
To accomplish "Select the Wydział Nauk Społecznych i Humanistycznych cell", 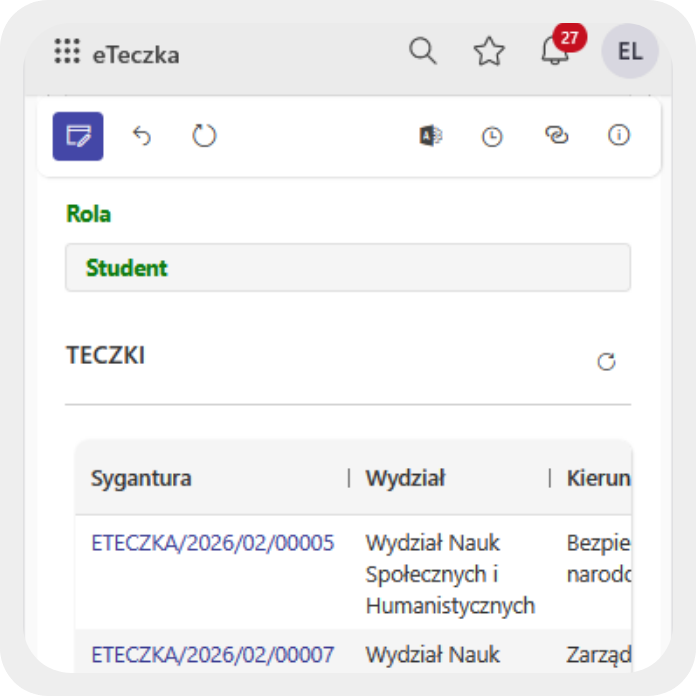I will click(x=449, y=574).
